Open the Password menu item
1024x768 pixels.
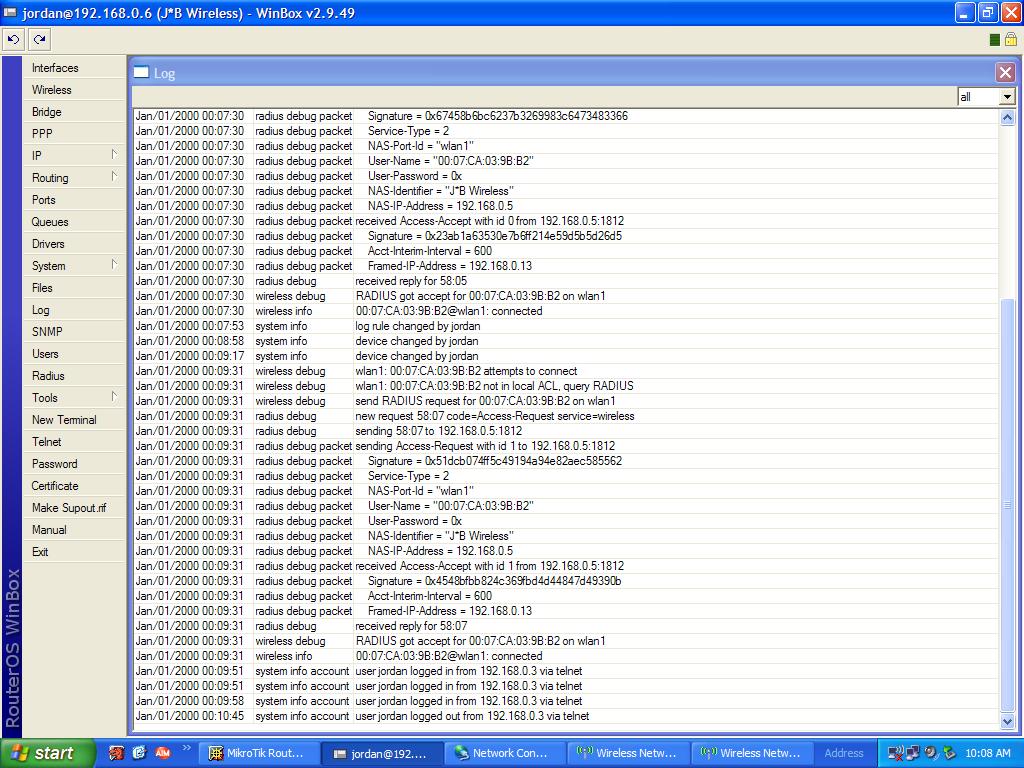click(74, 464)
